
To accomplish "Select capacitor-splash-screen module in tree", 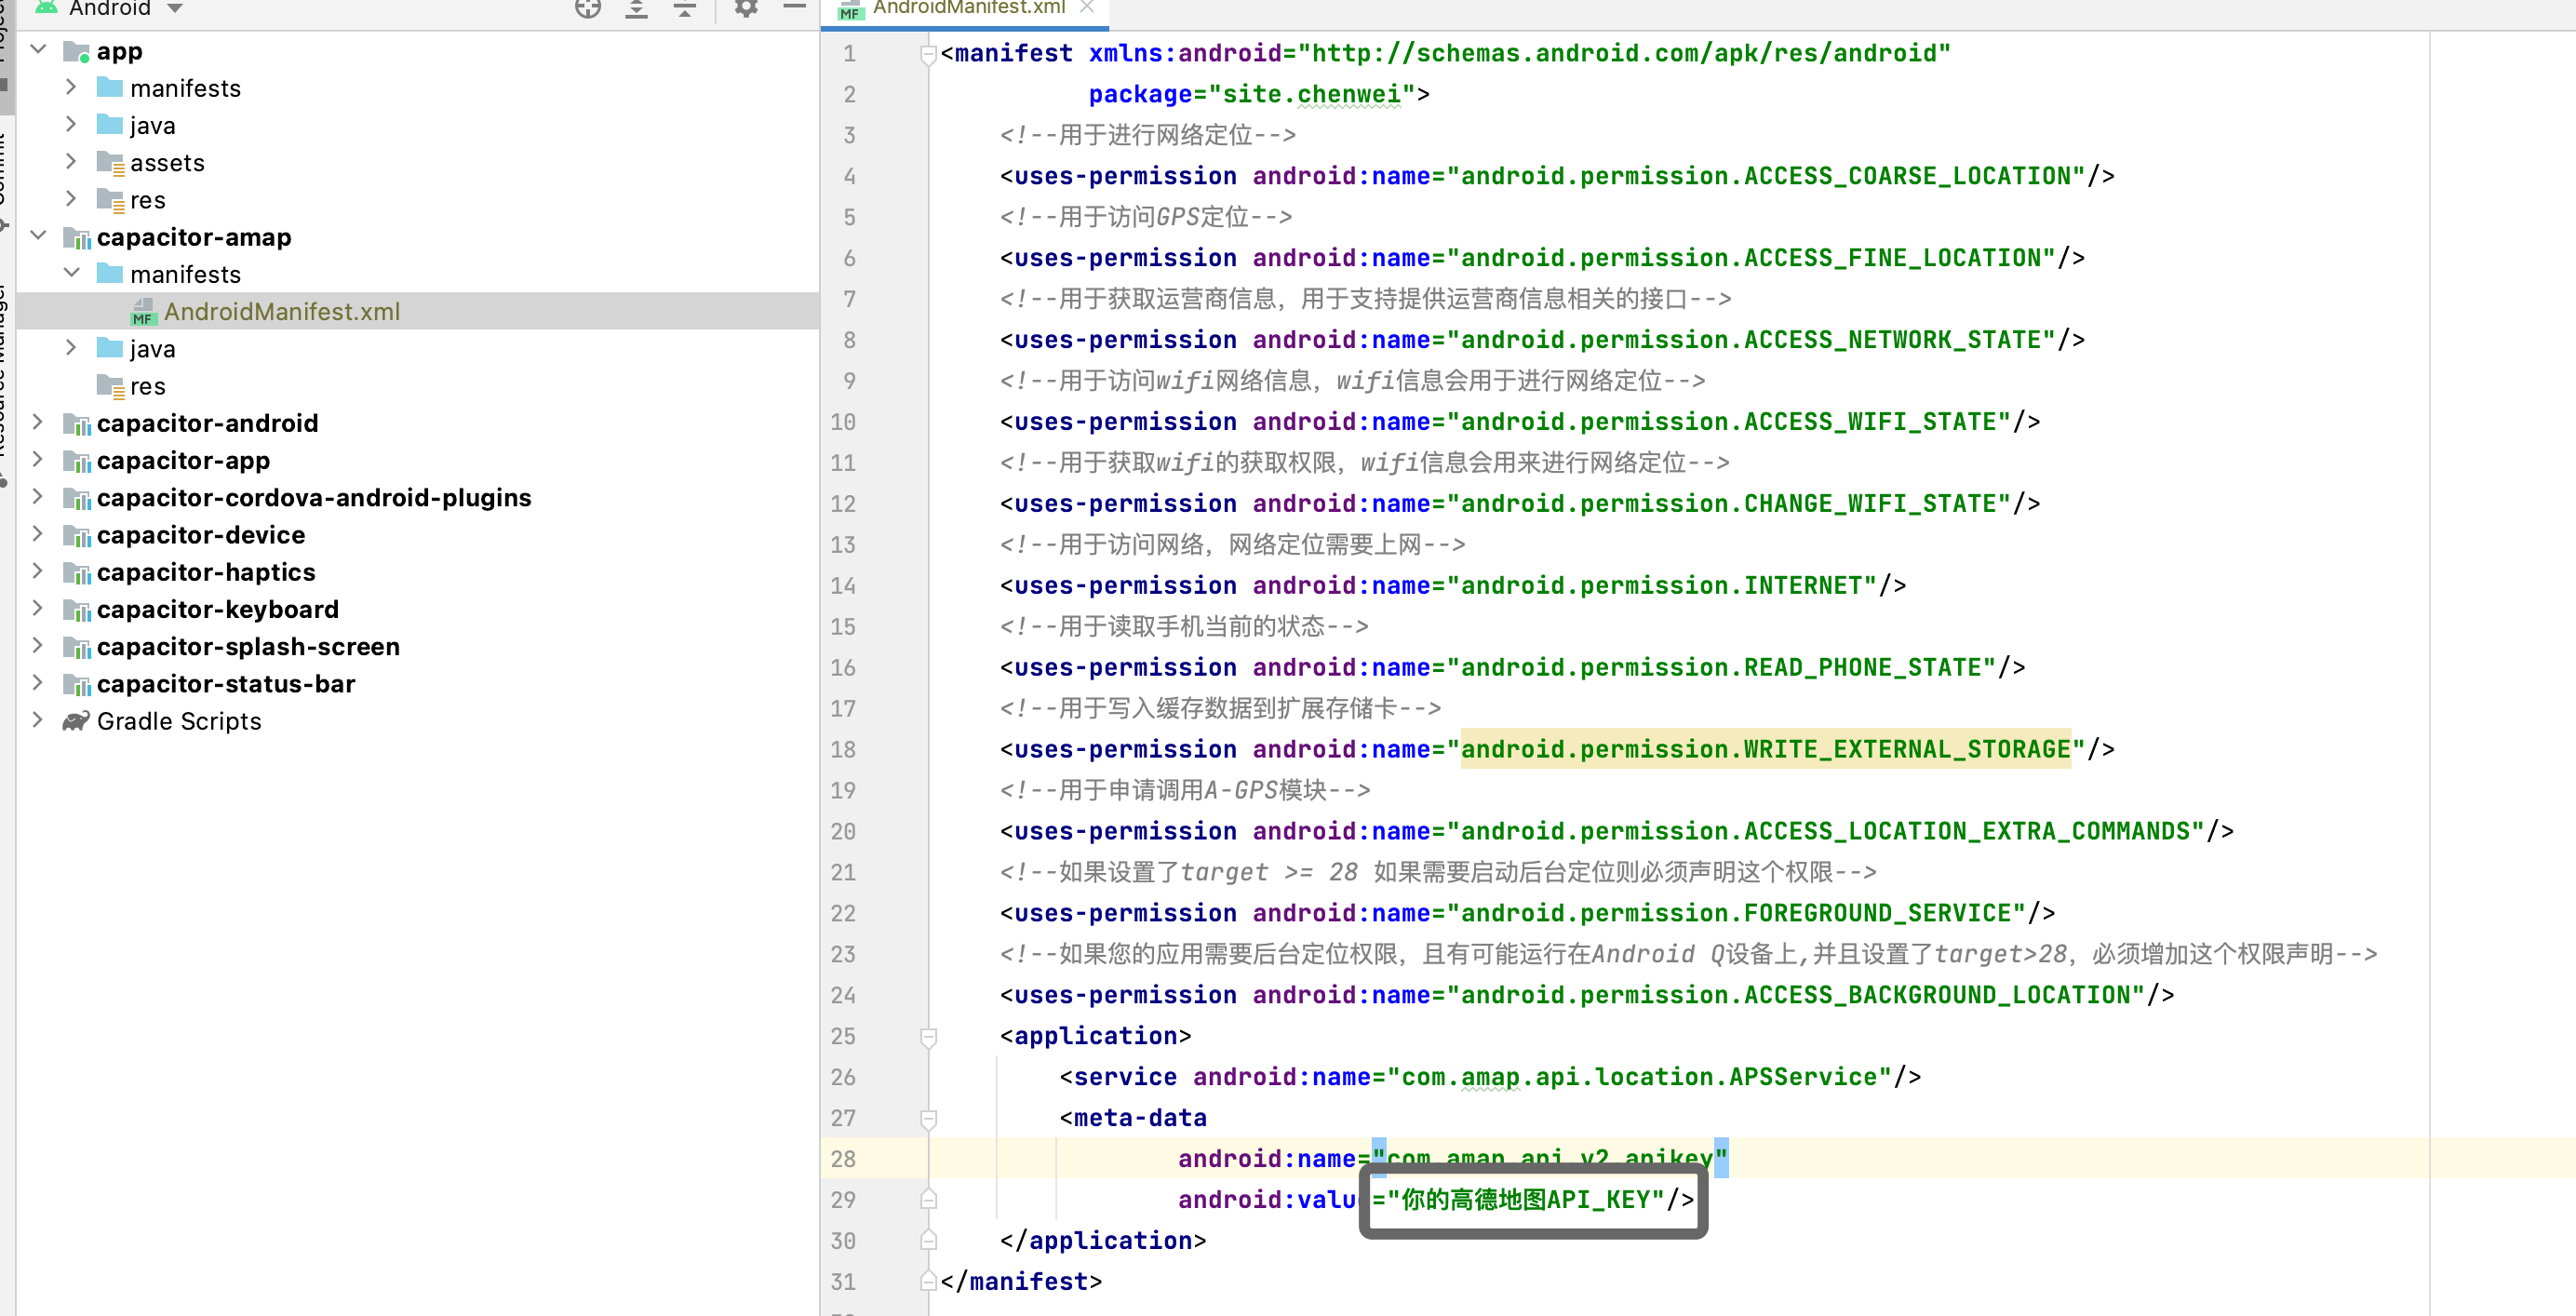I will point(248,647).
